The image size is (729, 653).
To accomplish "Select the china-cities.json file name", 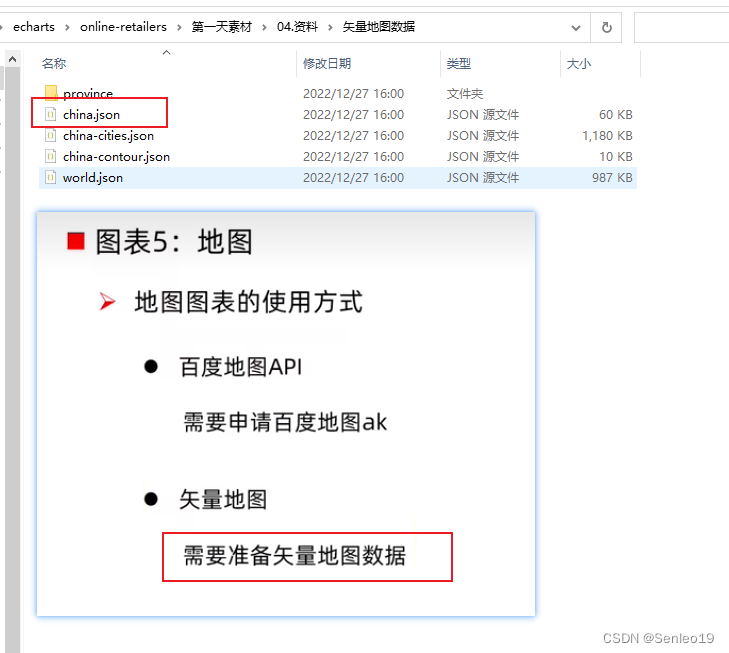I will coord(108,136).
